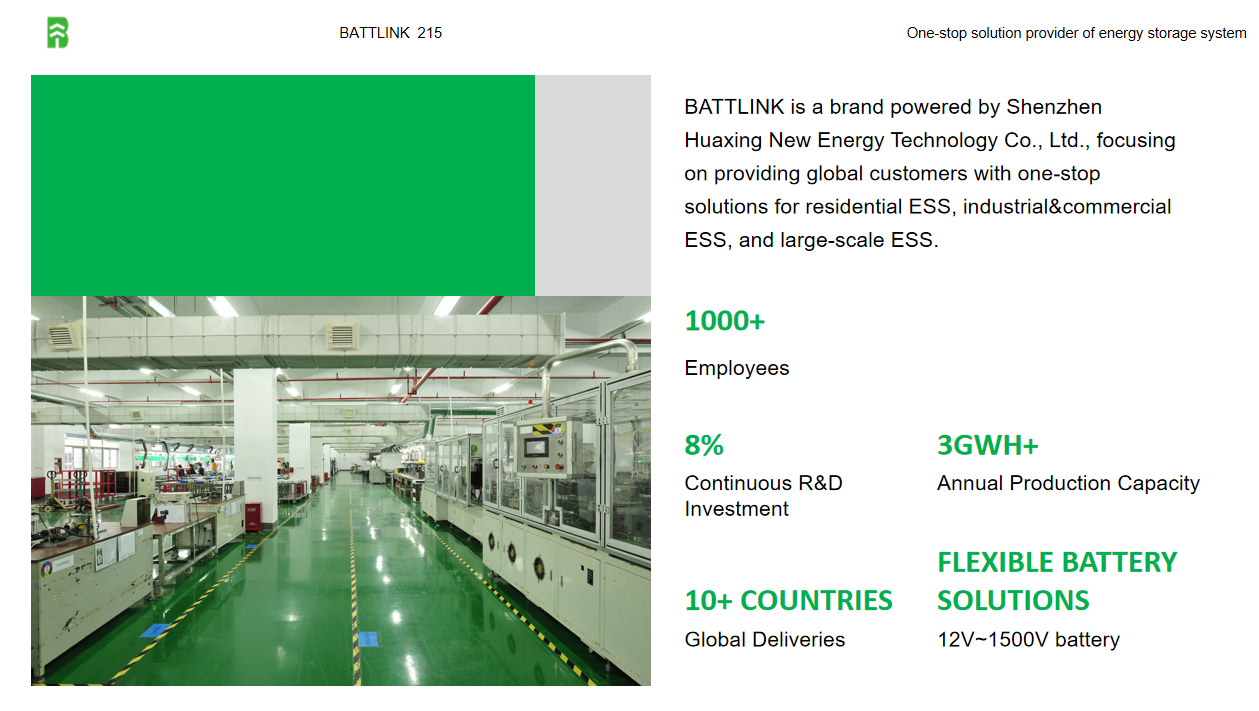Click the light gray rectangle beside green block
The image size is (1259, 711).
coord(592,185)
